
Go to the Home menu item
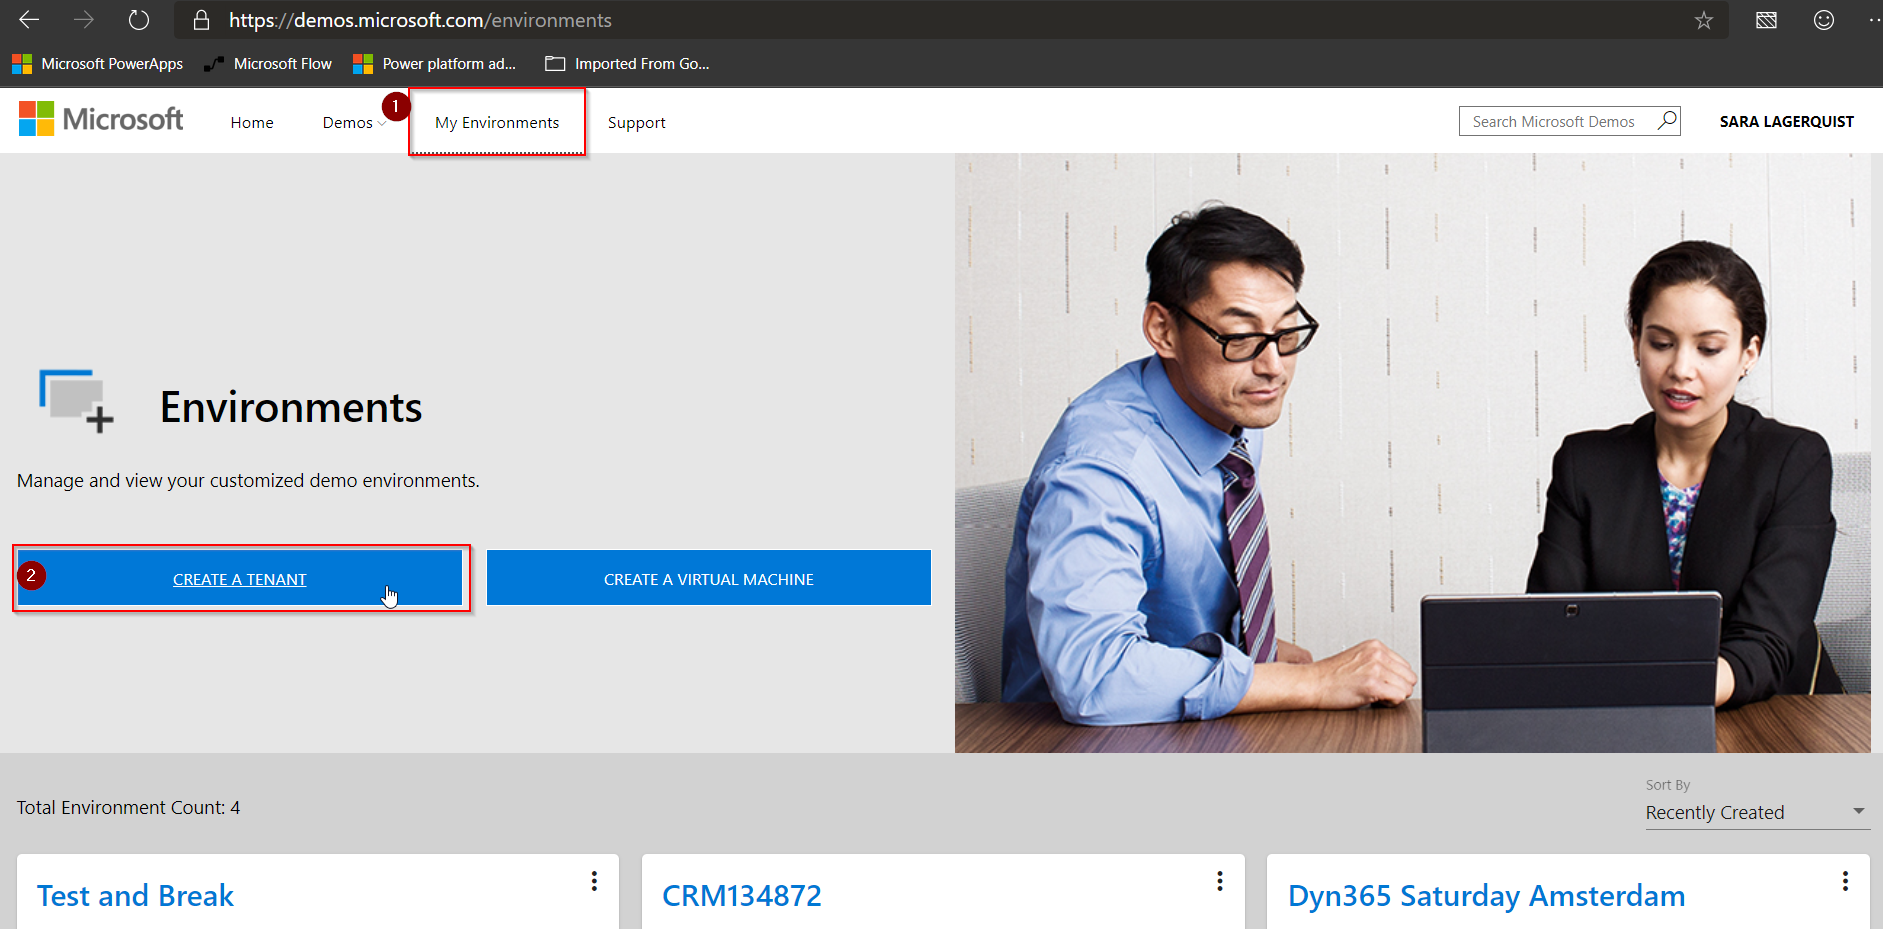pyautogui.click(x=252, y=122)
